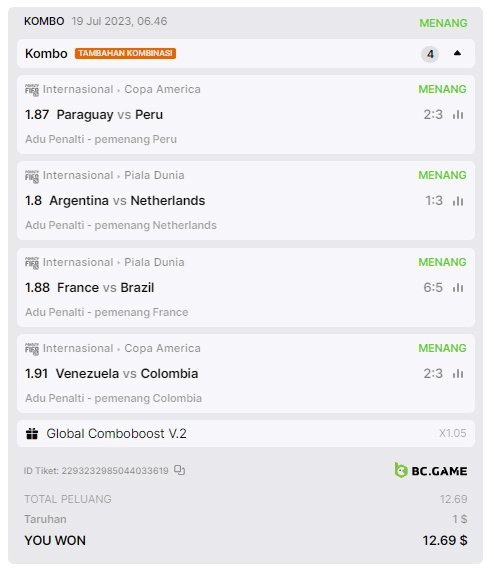Click Copa America label above Paraguay match
The image size is (494, 569).
(x=162, y=89)
